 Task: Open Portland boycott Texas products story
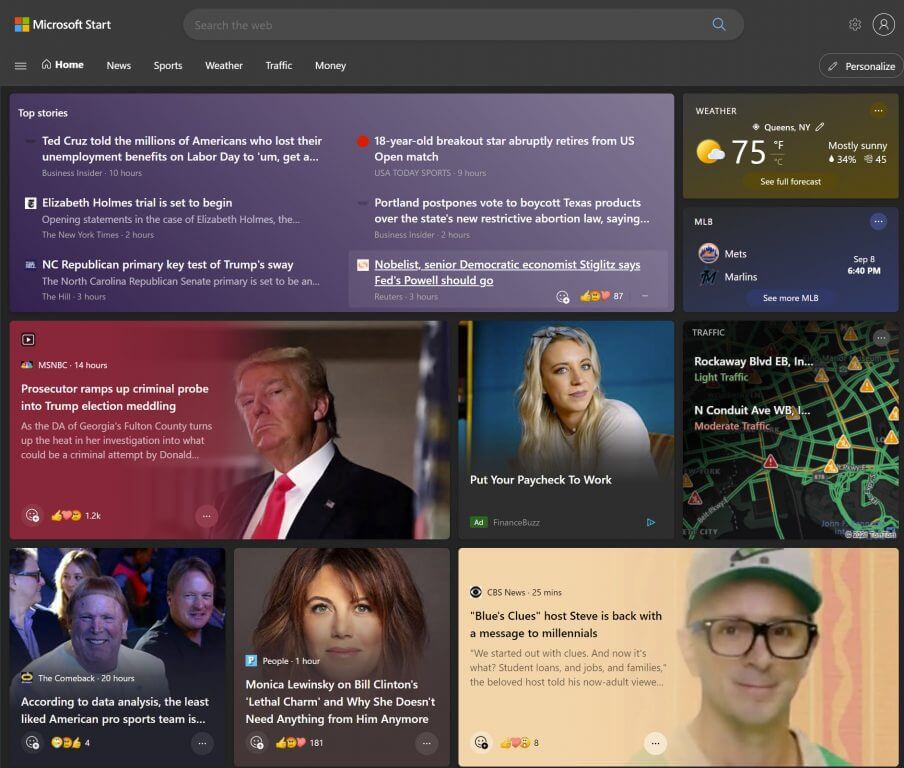511,210
